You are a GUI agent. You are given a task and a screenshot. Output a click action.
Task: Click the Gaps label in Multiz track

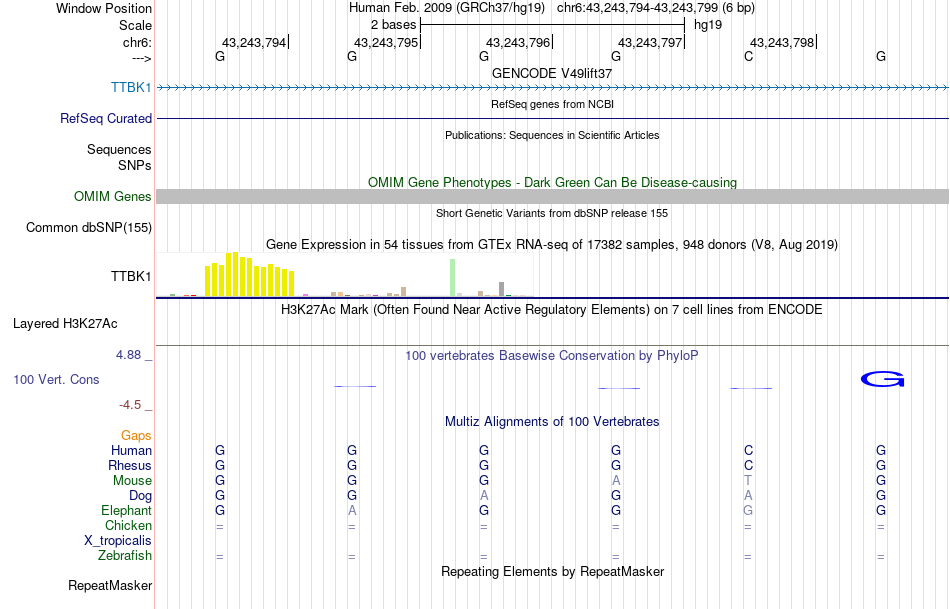tap(136, 436)
